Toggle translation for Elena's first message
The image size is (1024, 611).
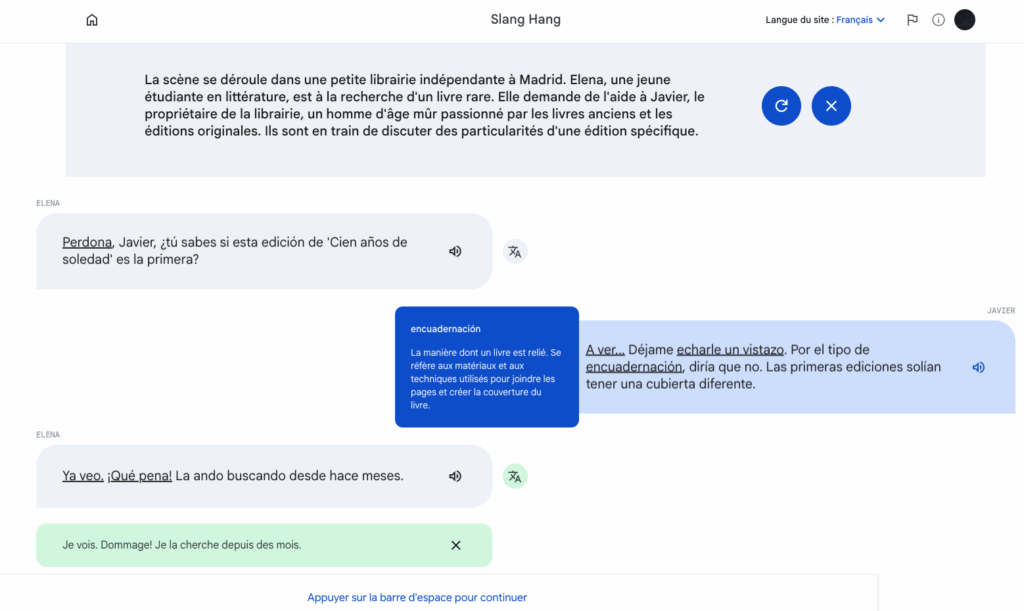[x=515, y=252]
